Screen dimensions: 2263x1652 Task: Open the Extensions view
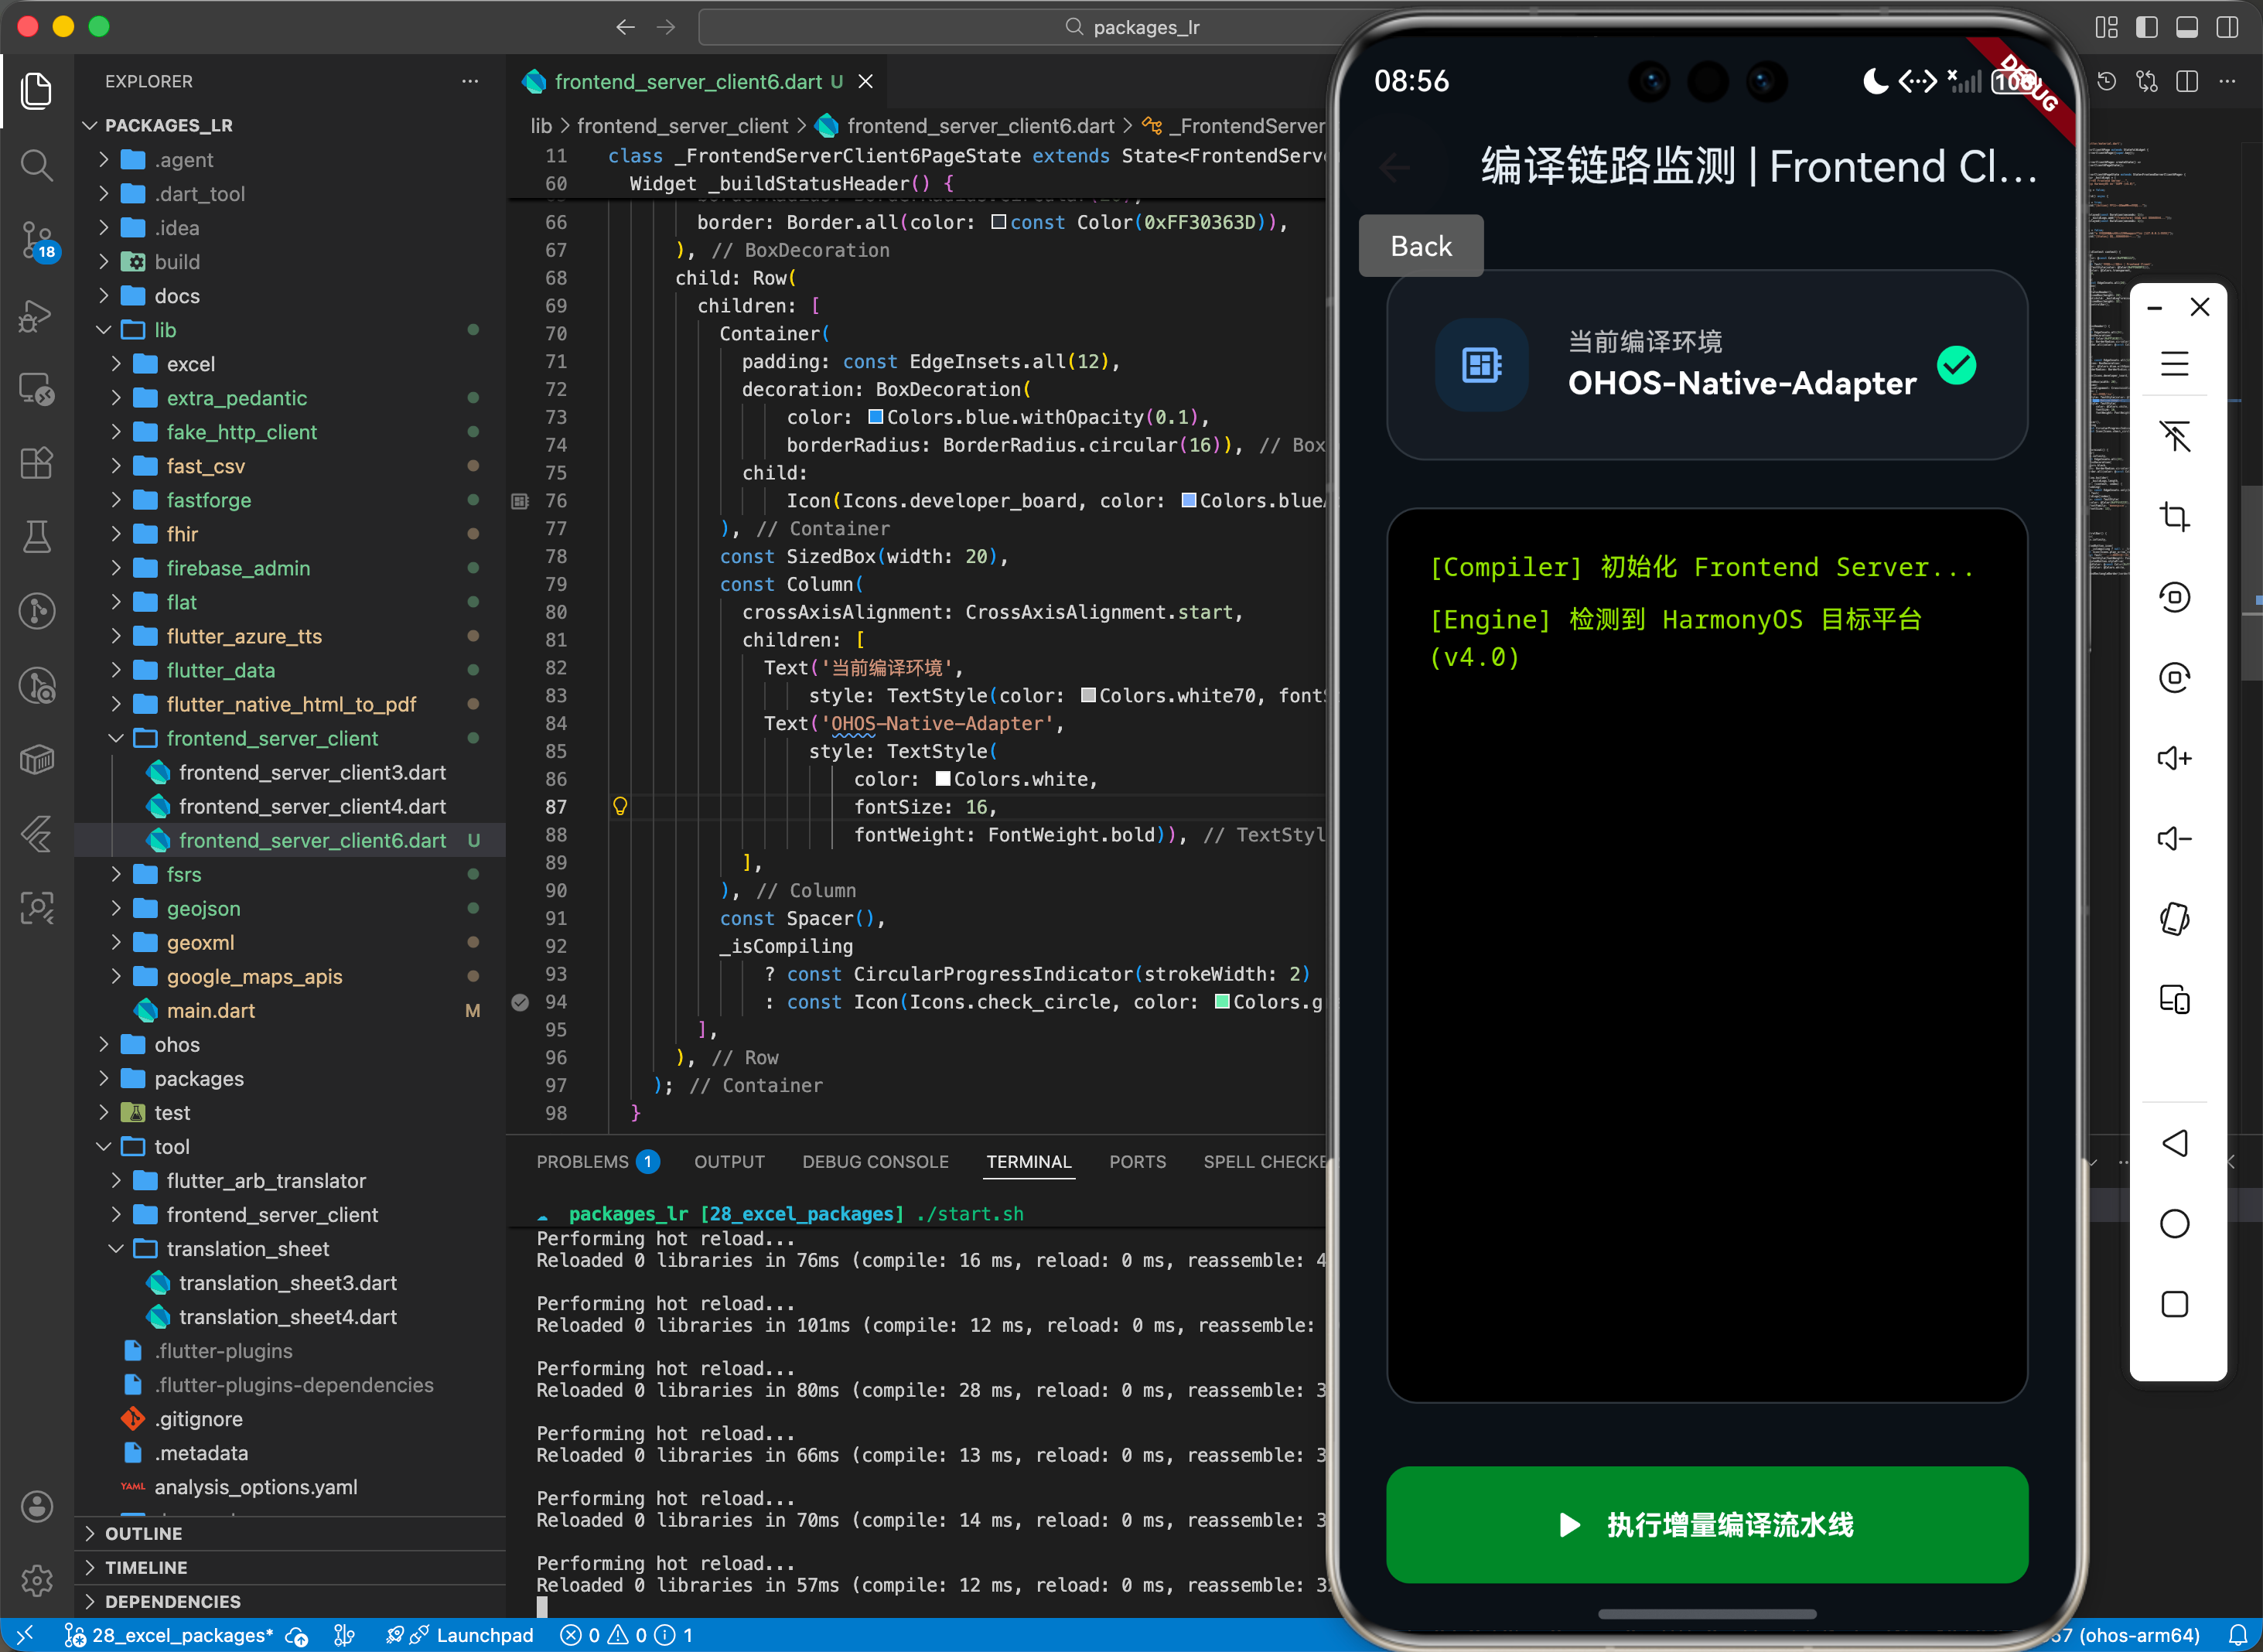37,463
